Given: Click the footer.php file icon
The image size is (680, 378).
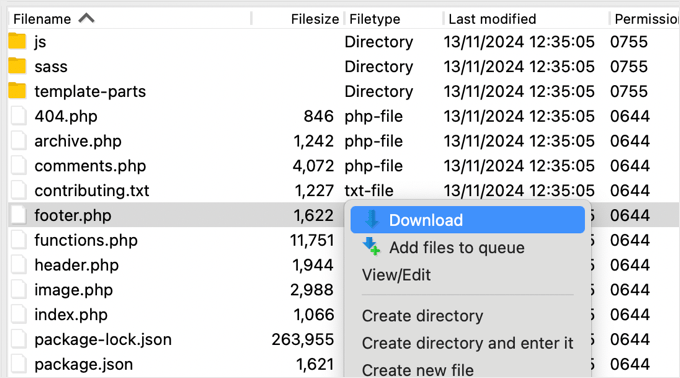Looking at the screenshot, I should point(19,215).
